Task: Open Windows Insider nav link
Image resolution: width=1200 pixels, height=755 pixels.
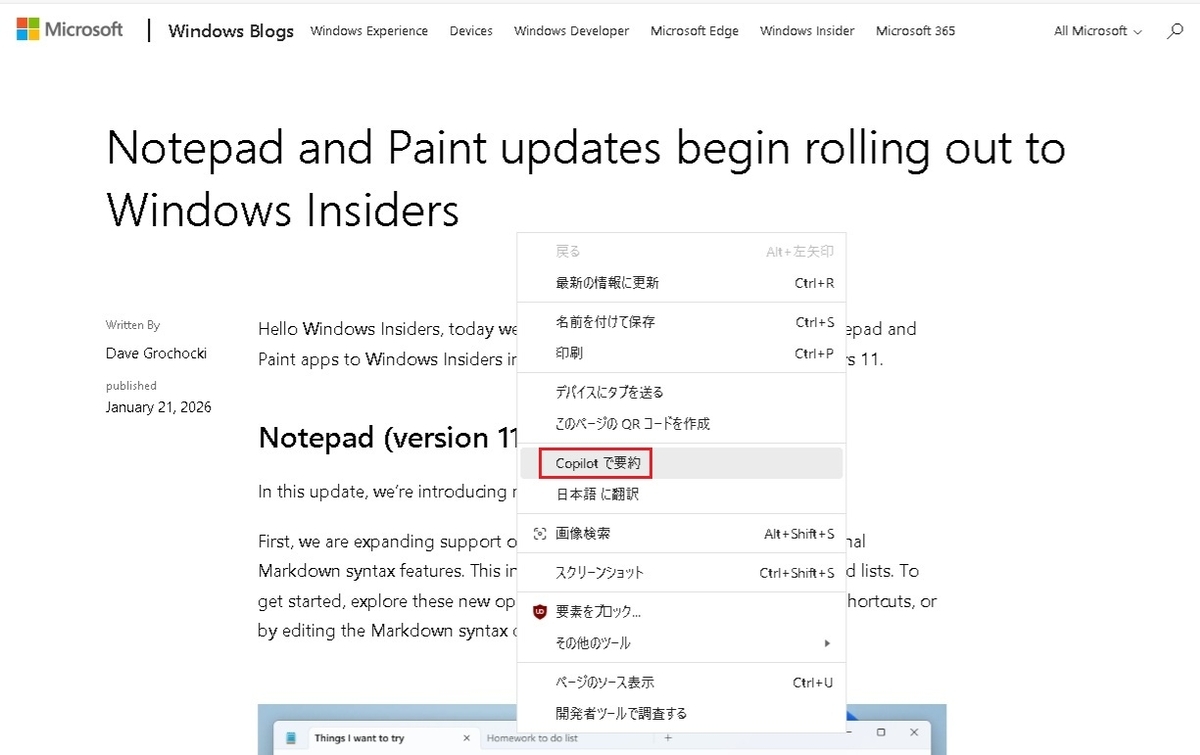Action: tap(807, 31)
